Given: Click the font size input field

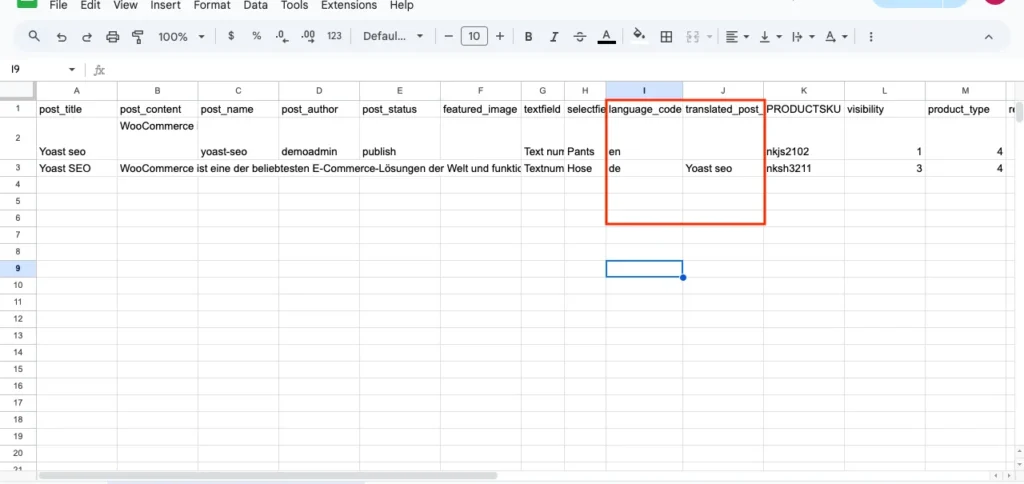Looking at the screenshot, I should tap(474, 37).
